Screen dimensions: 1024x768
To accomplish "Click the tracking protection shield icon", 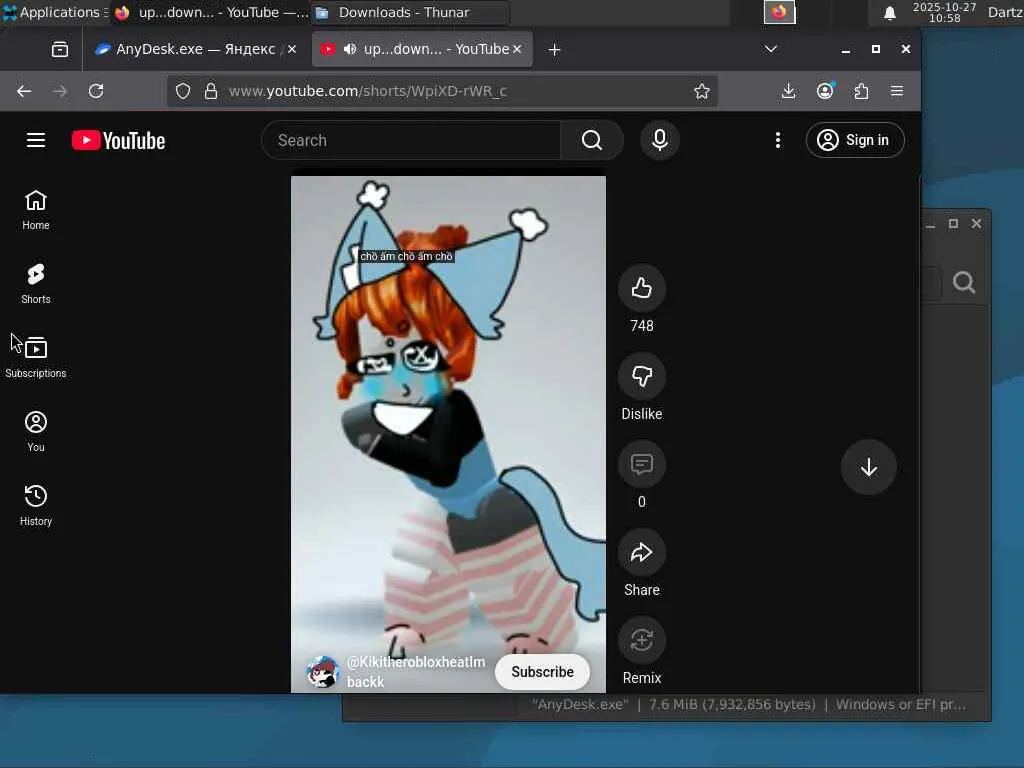I will click(x=183, y=91).
